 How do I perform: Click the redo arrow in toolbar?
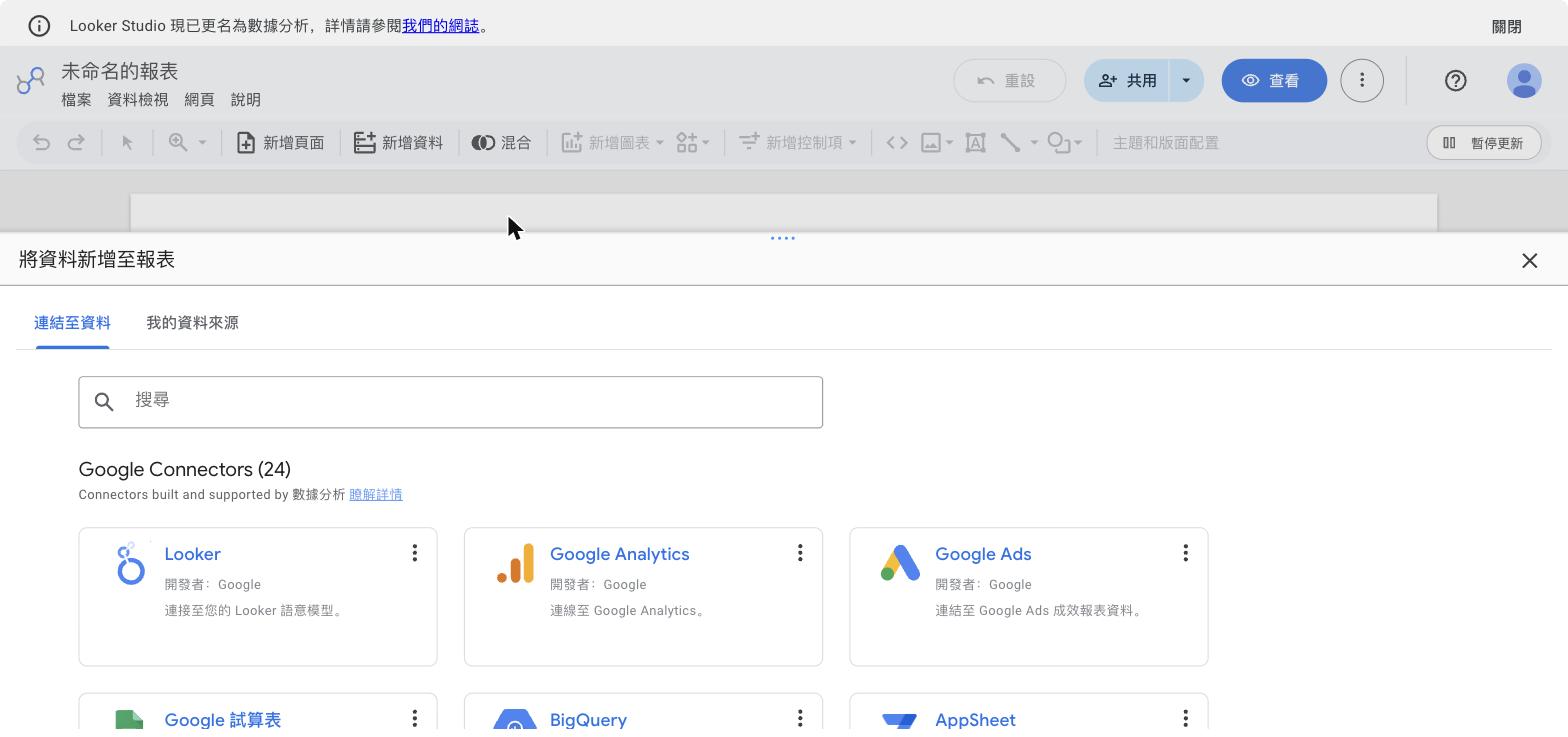tap(76, 143)
